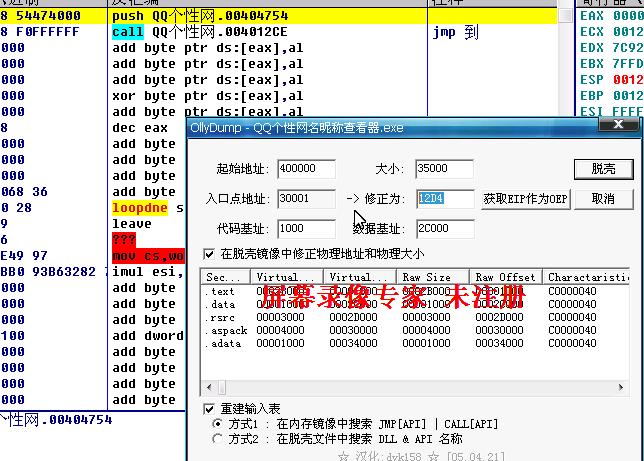
Task: Select the dec eax instruction line
Action: [140, 128]
